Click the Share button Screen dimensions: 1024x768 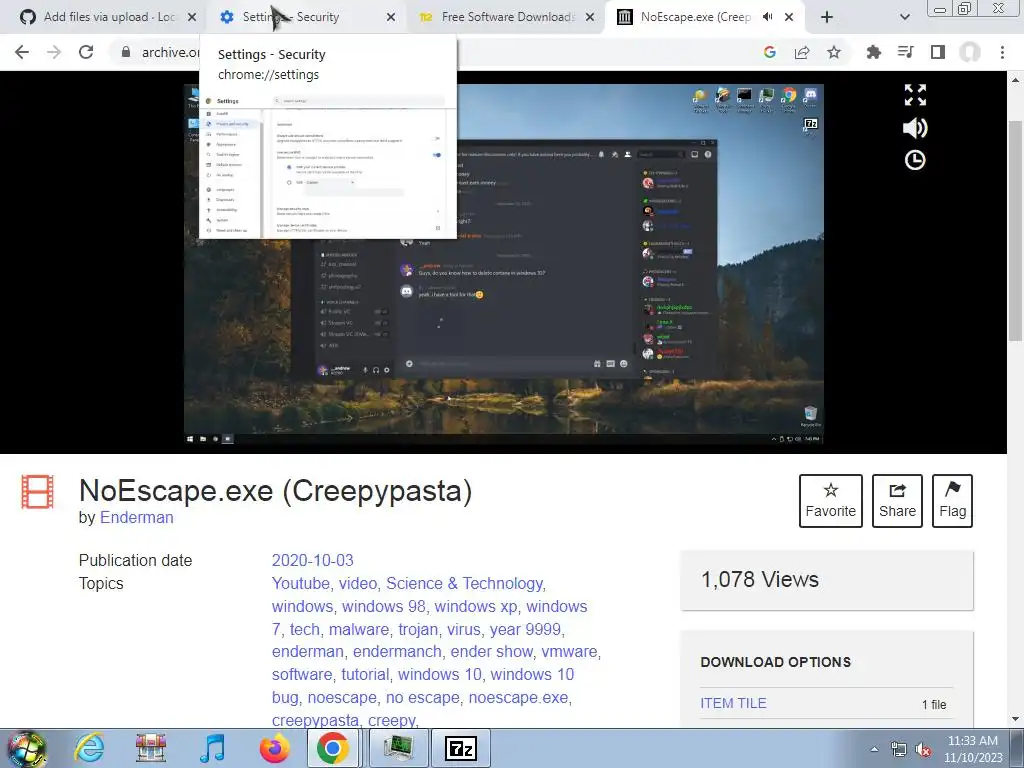tap(897, 501)
